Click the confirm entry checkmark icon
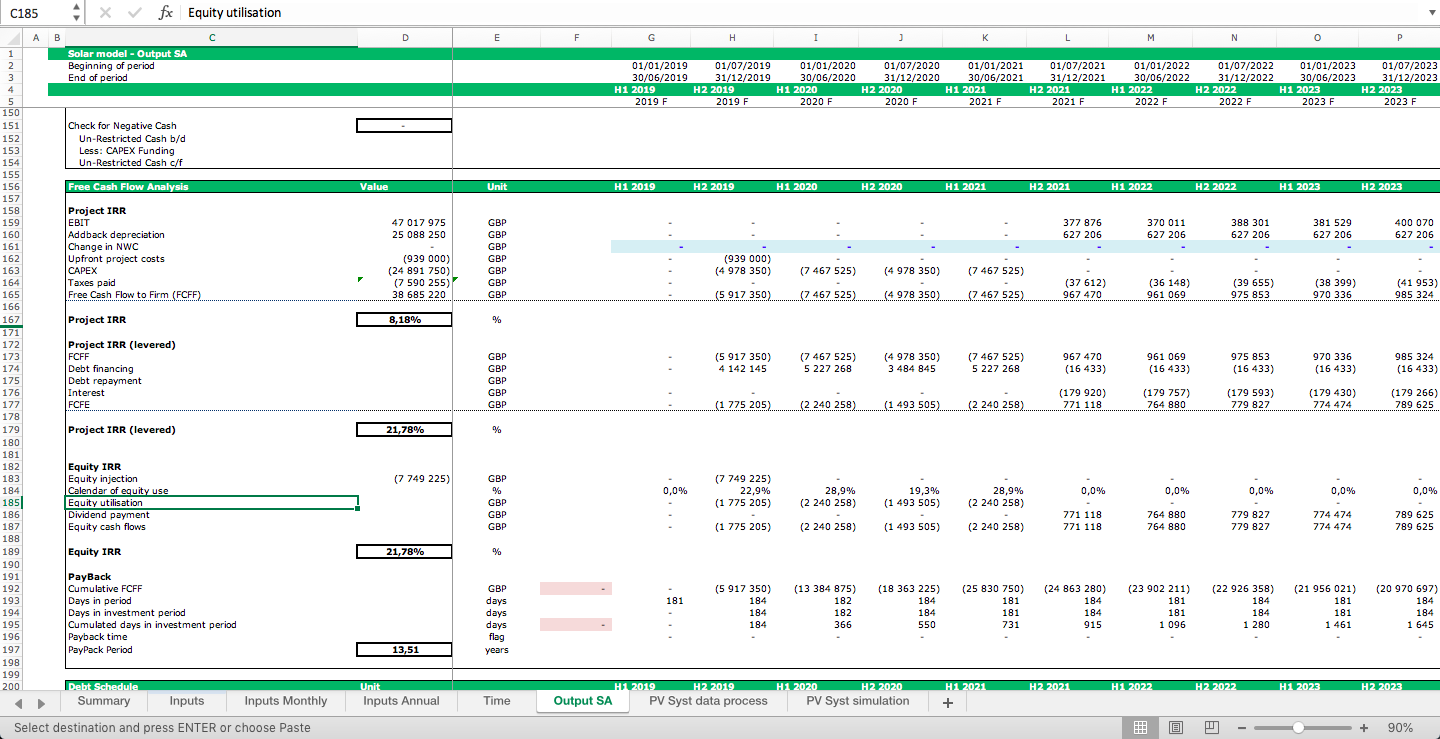1440x739 pixels. (134, 13)
